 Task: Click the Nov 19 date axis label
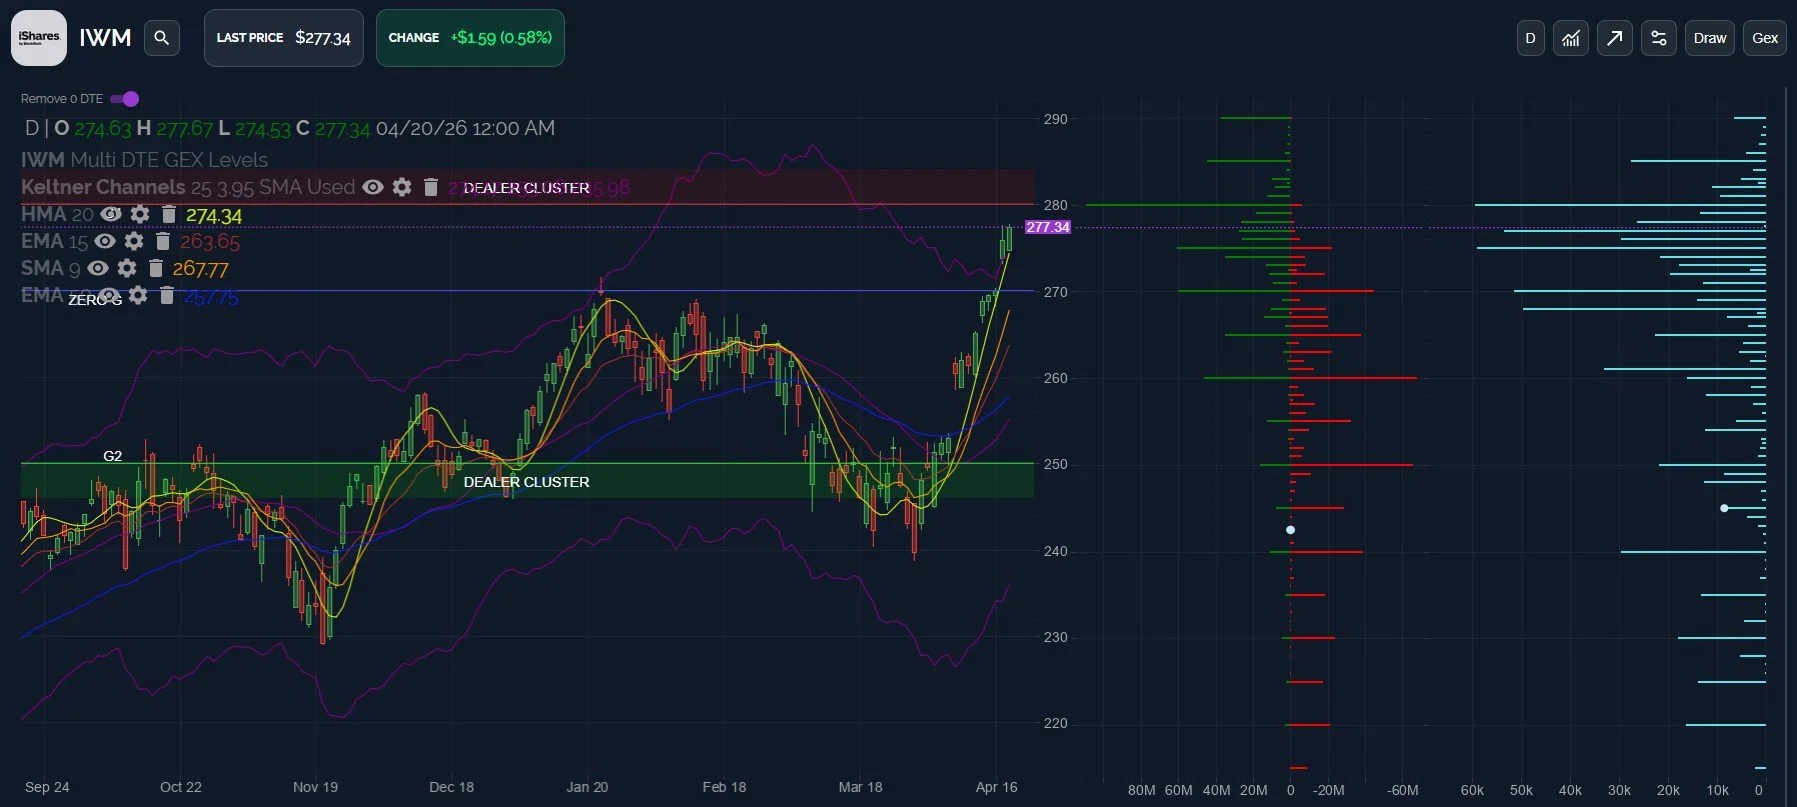coord(315,787)
